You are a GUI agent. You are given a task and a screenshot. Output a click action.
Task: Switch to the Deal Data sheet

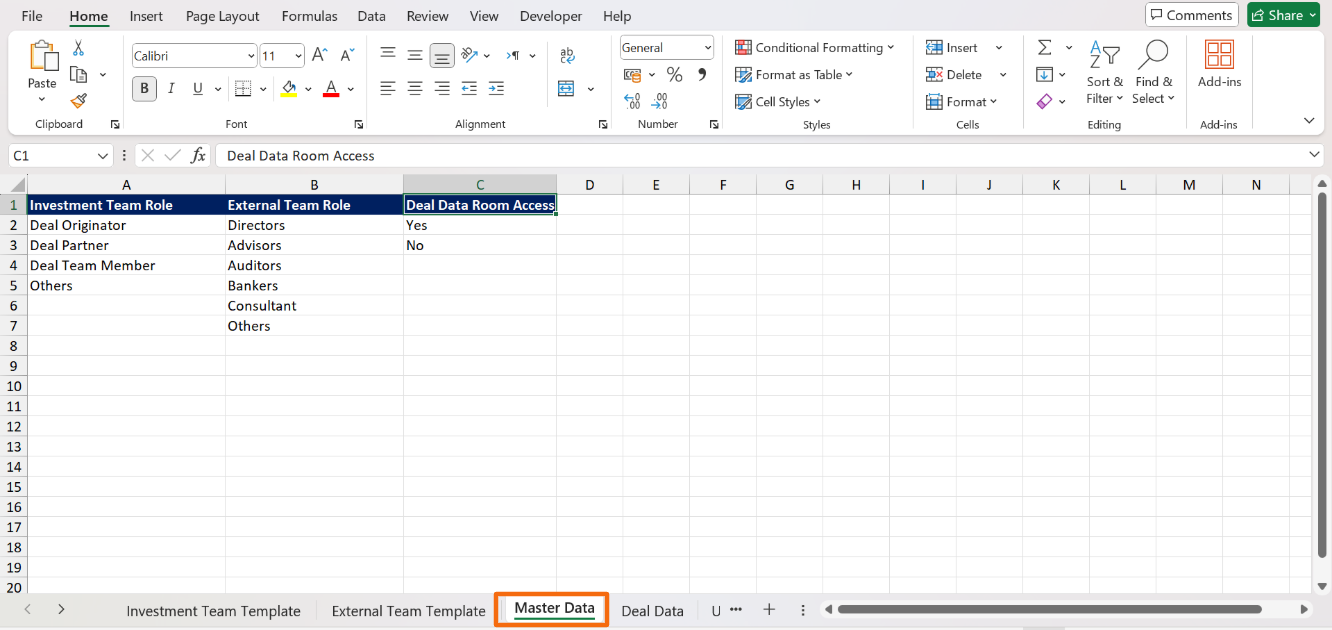pyautogui.click(x=652, y=611)
